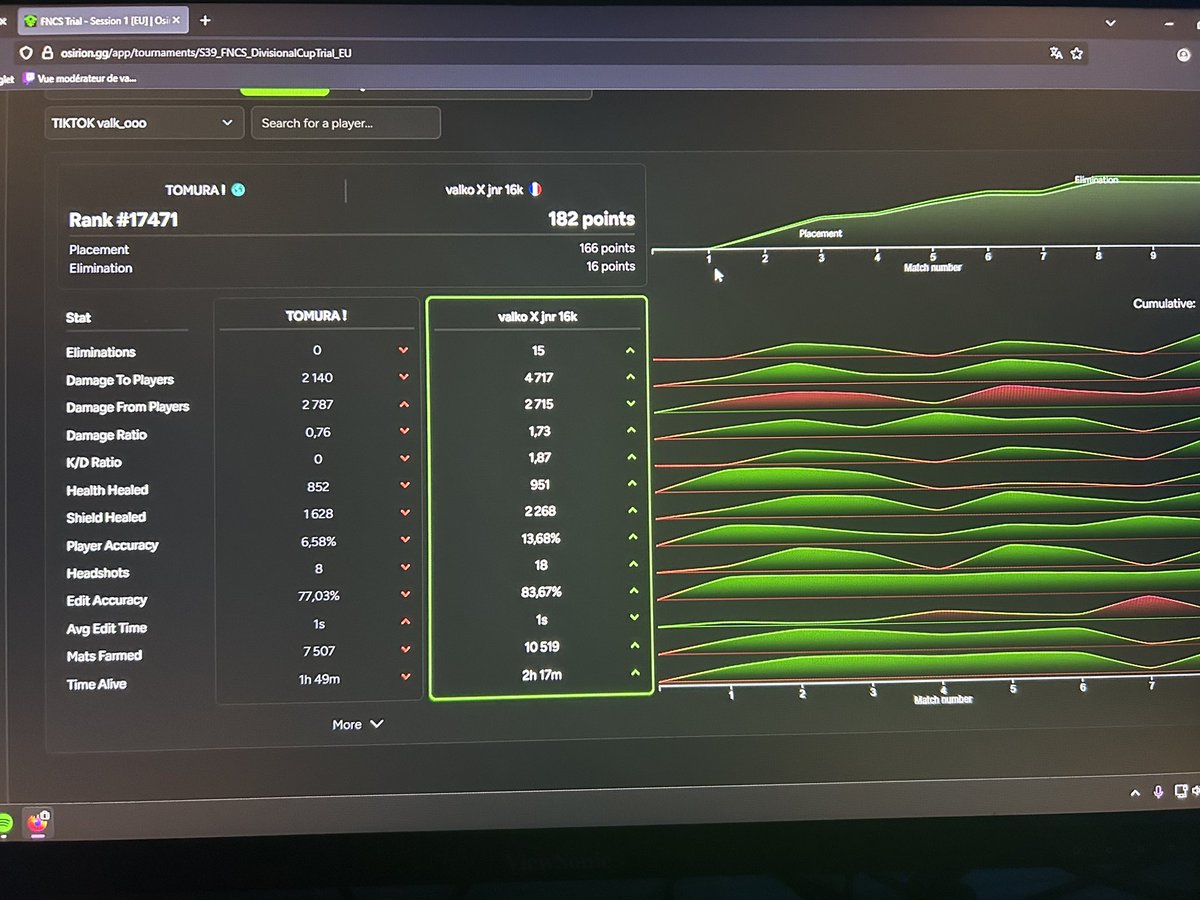Open the page translation icon
The width and height of the screenshot is (1200, 900).
pos(1056,53)
